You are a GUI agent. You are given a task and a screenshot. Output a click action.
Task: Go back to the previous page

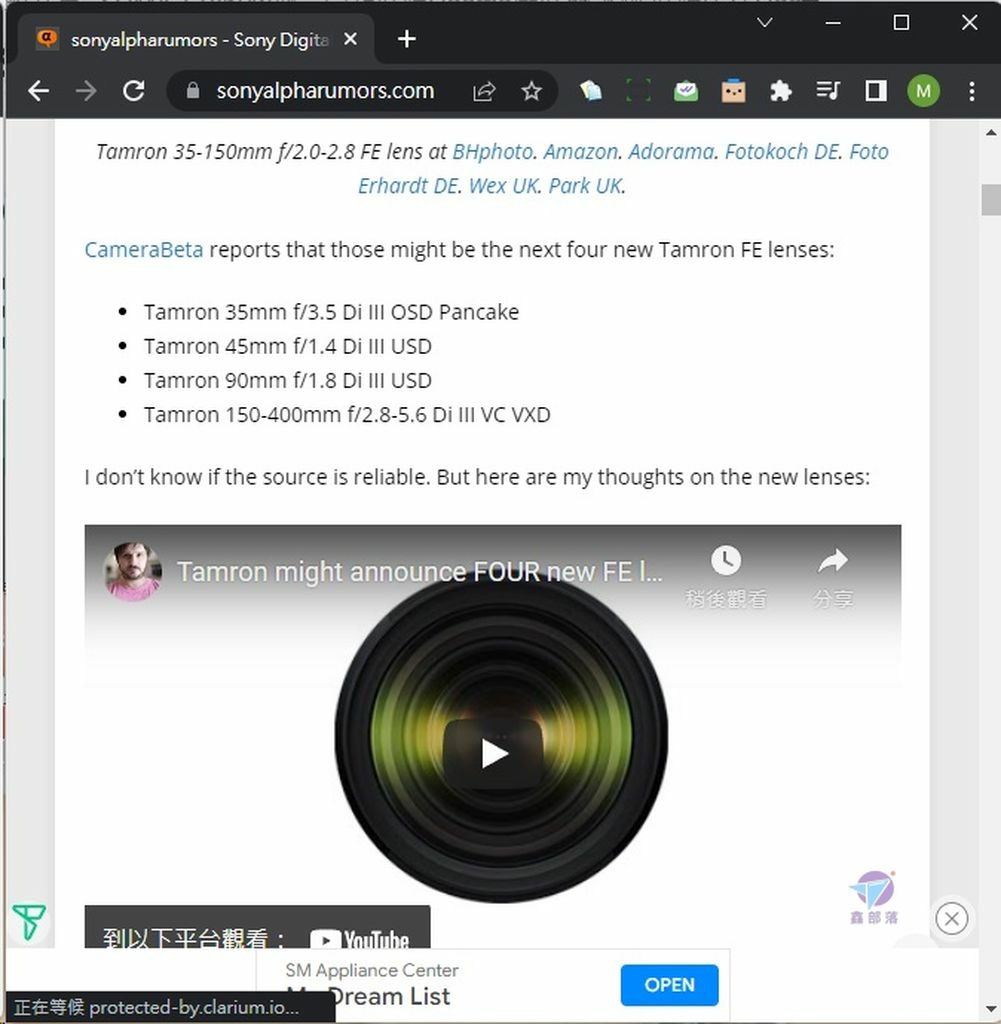coord(39,91)
